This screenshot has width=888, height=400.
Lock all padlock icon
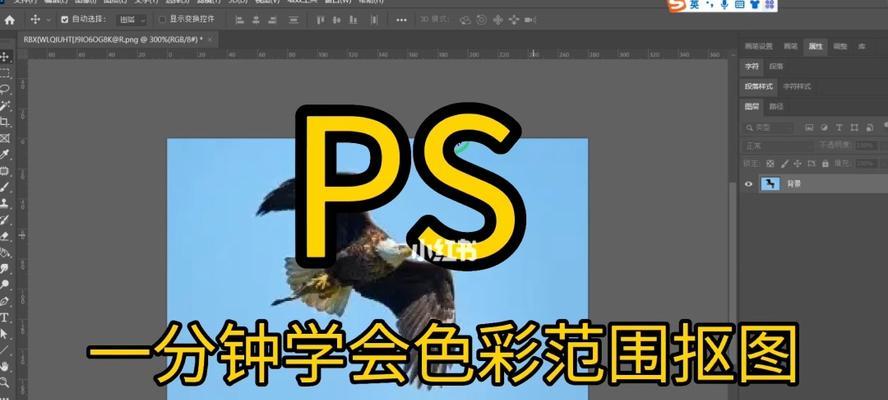pos(825,164)
